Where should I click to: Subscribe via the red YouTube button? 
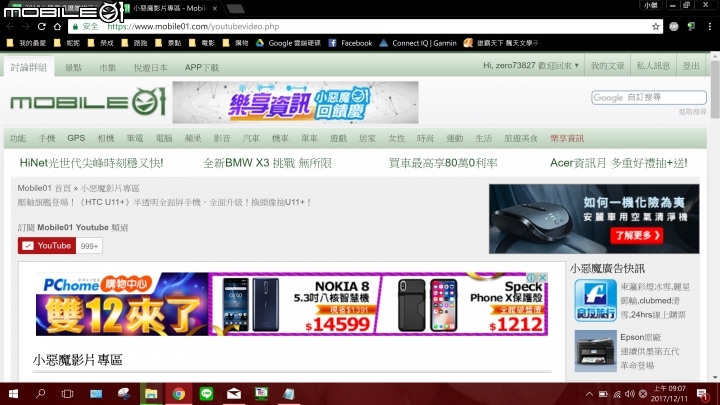point(47,246)
